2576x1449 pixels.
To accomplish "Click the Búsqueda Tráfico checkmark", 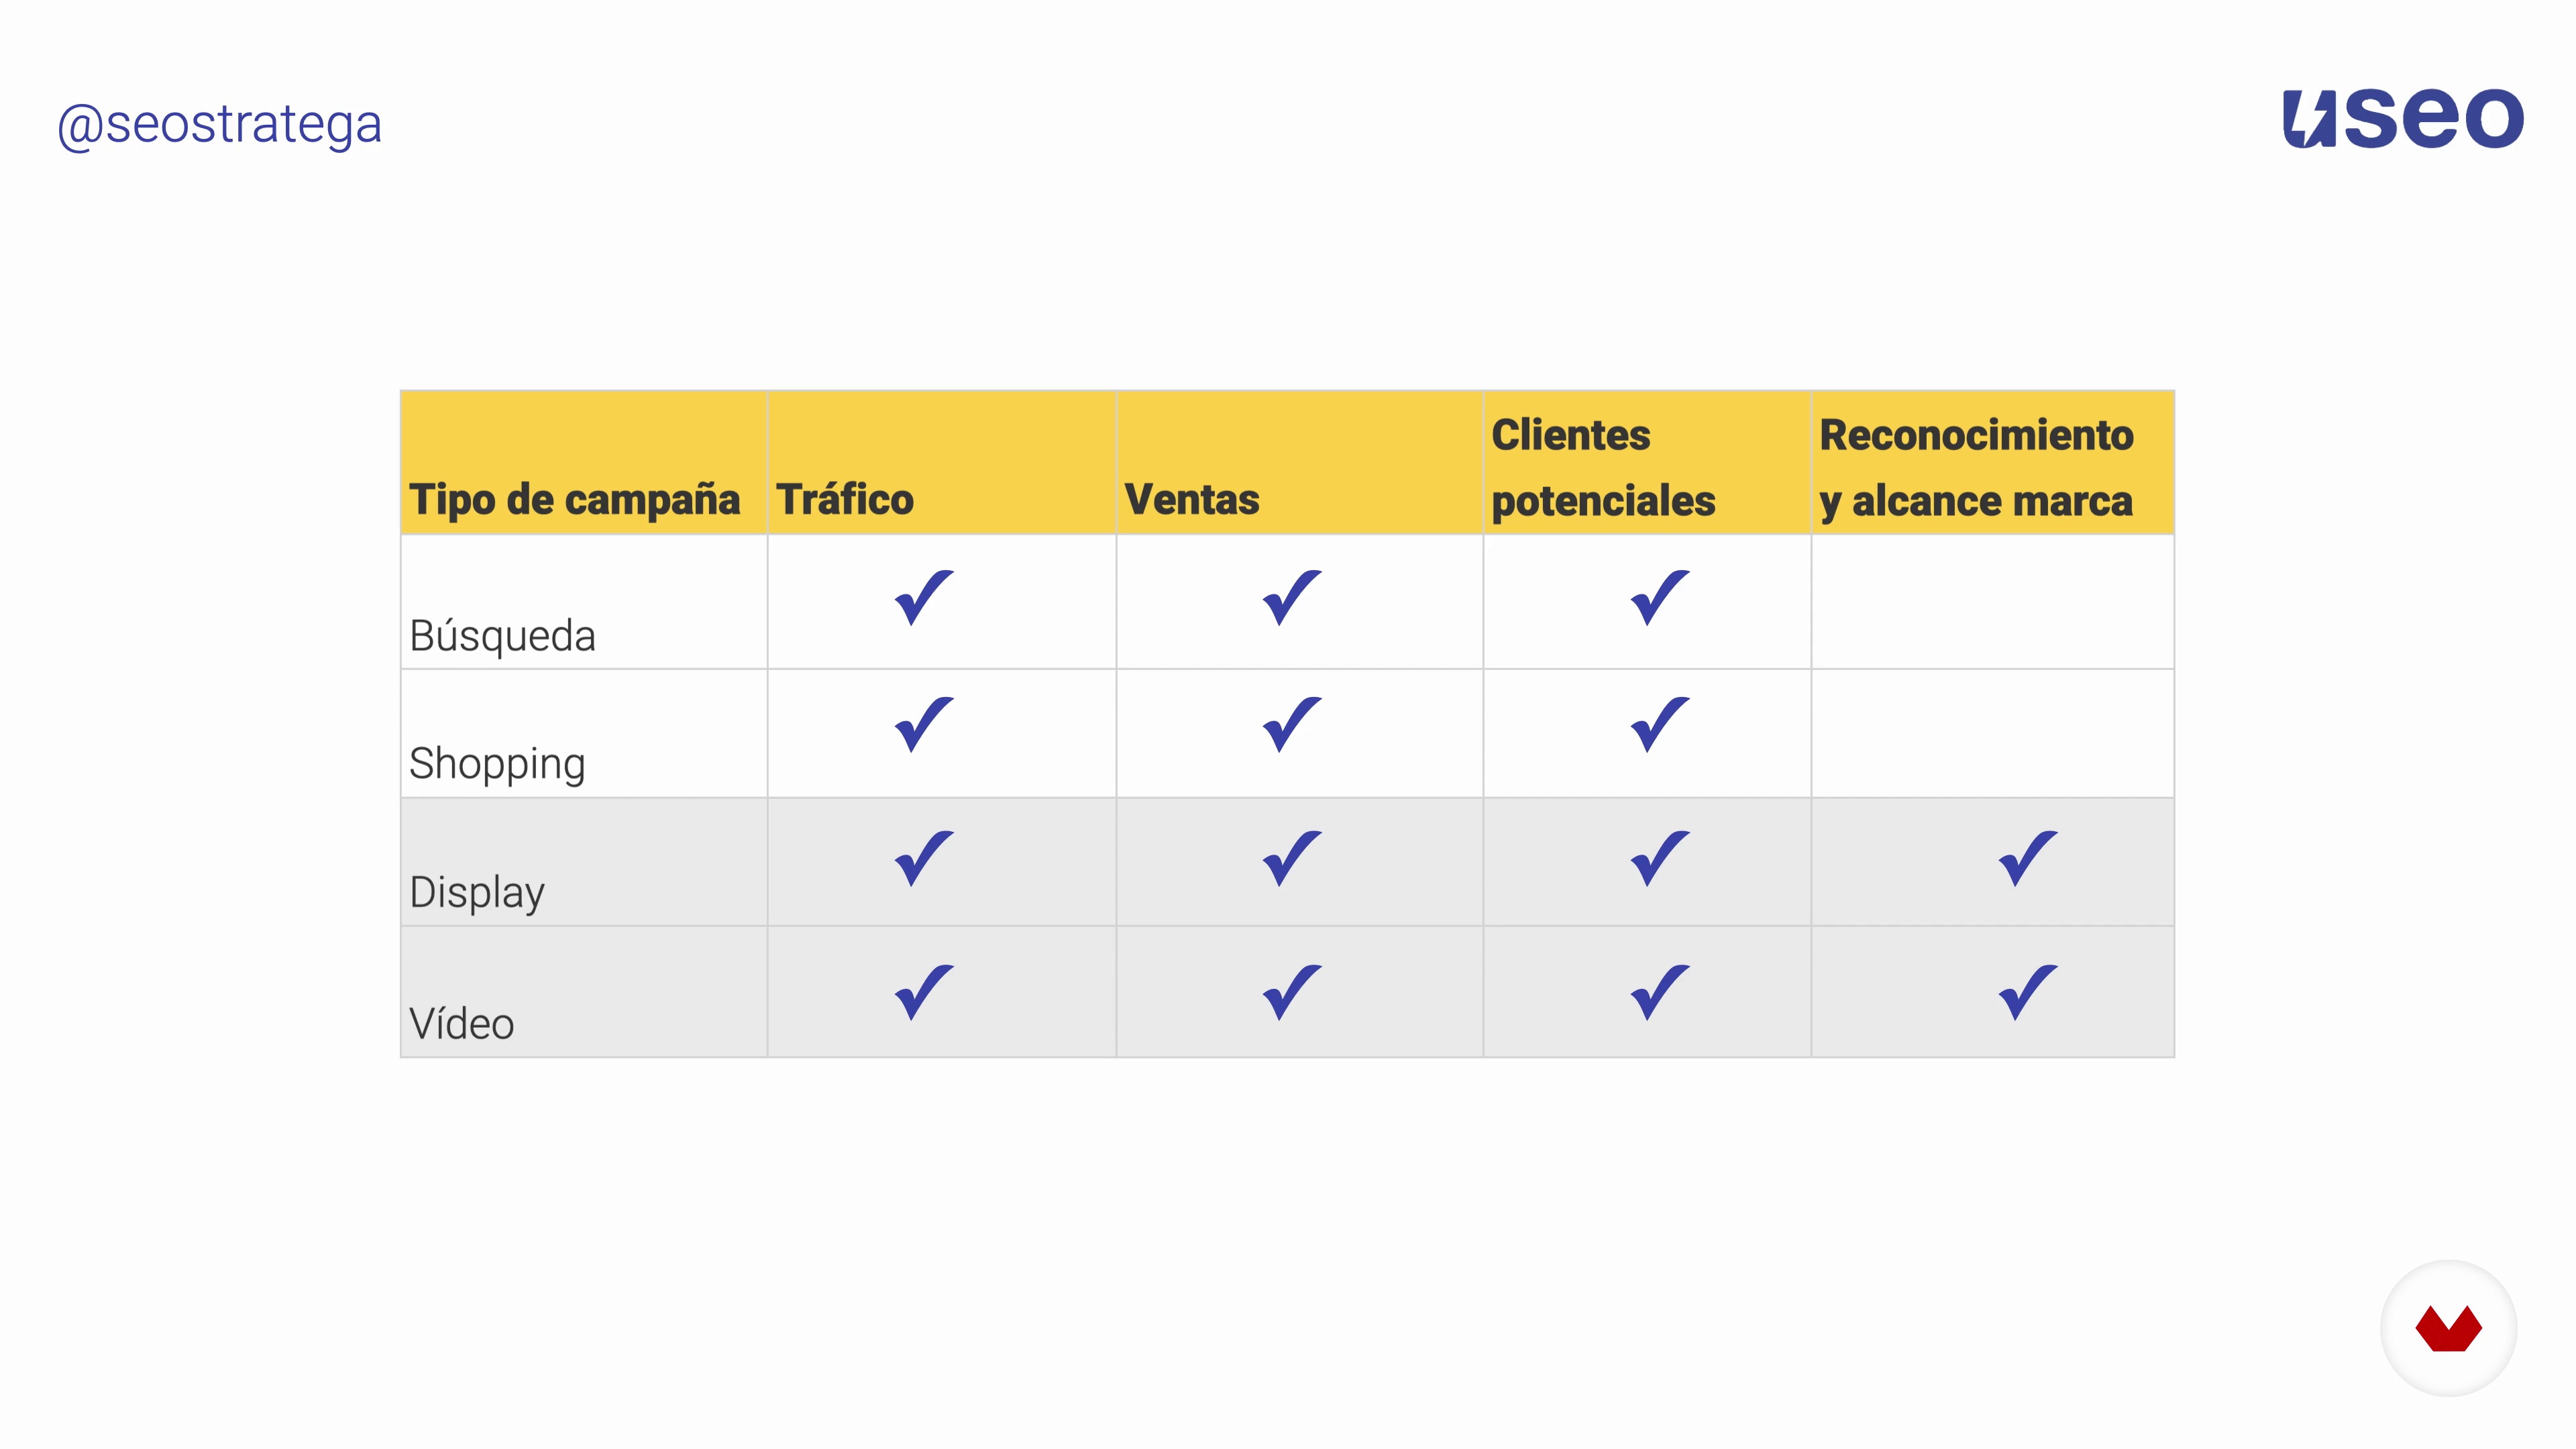I will click(924, 597).
